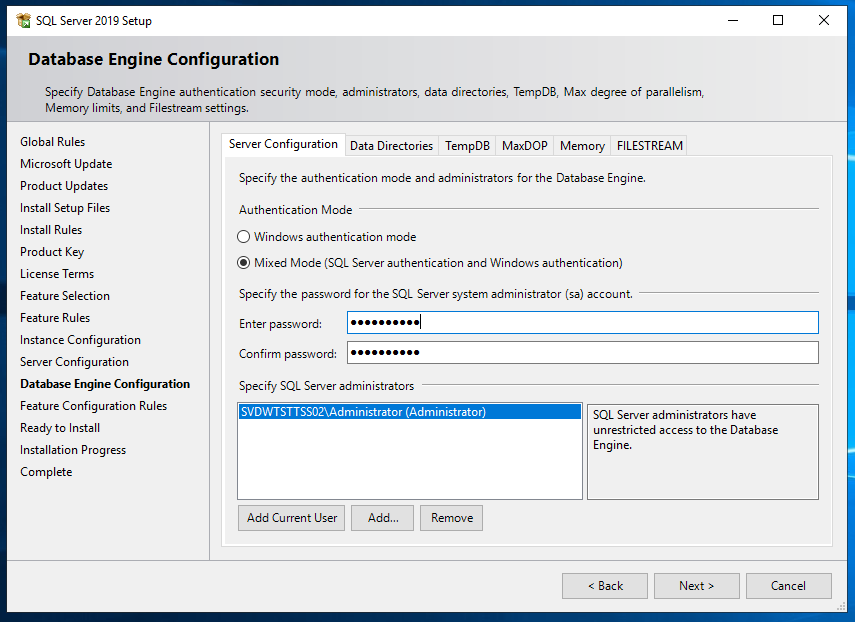855x622 pixels.
Task: Click the Authentication Mode group label
Action: (x=296, y=210)
